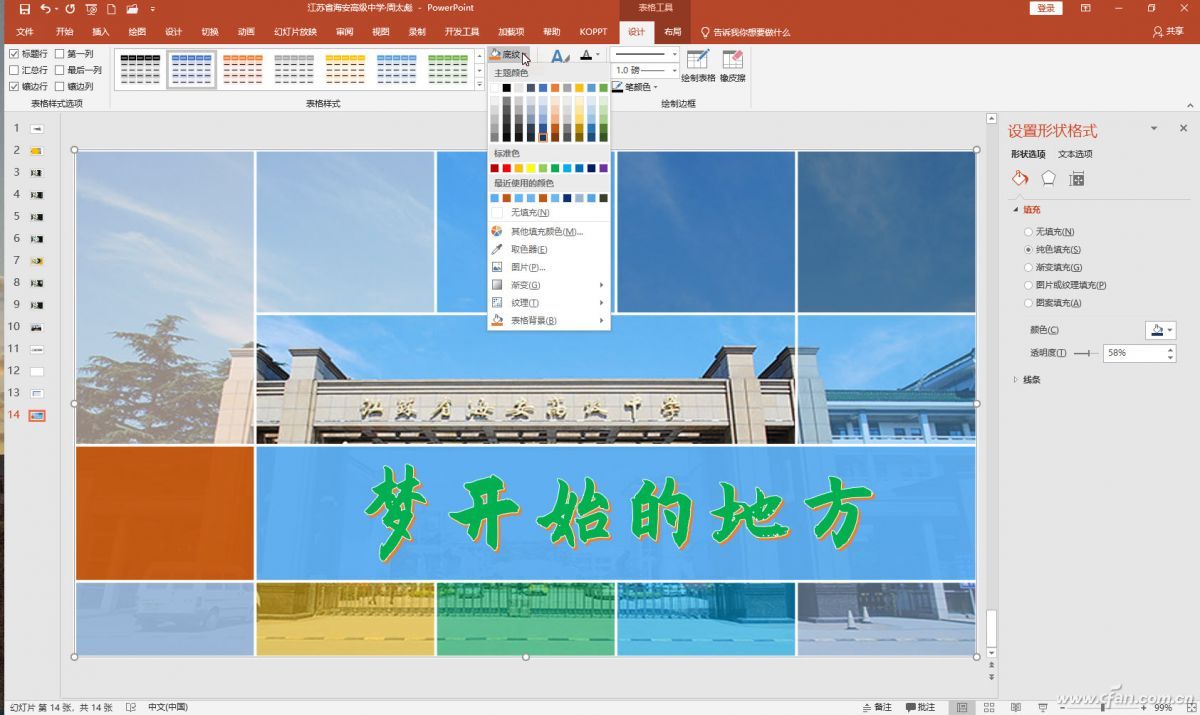
Task: Open the pen weight 1.0 pt dropdown
Action: tap(676, 69)
